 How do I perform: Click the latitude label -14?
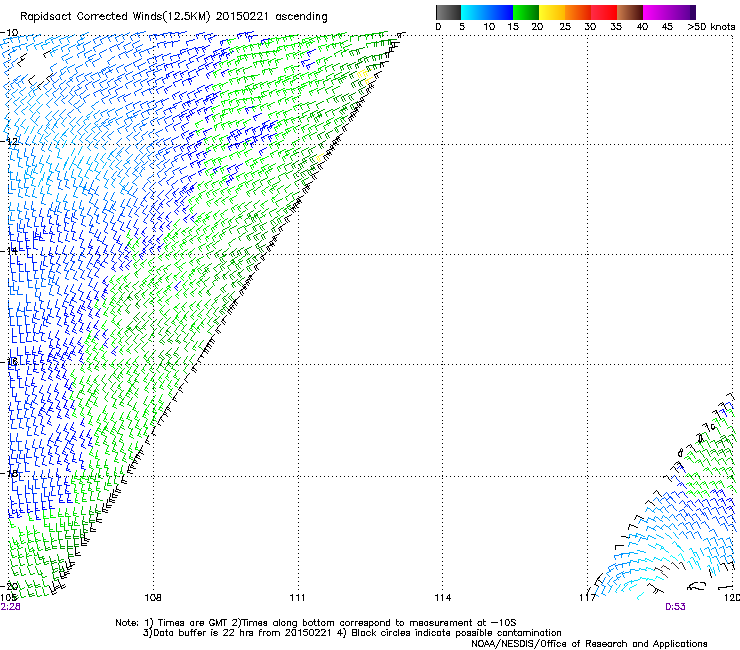click(x=10, y=251)
